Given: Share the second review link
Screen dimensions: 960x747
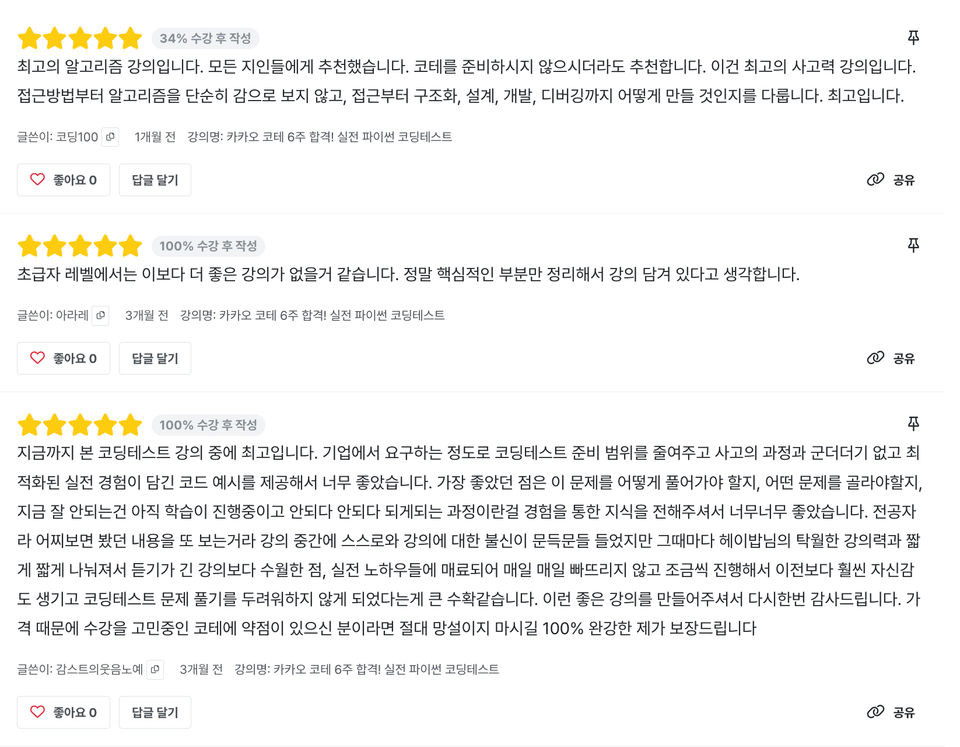Looking at the screenshot, I should point(891,358).
